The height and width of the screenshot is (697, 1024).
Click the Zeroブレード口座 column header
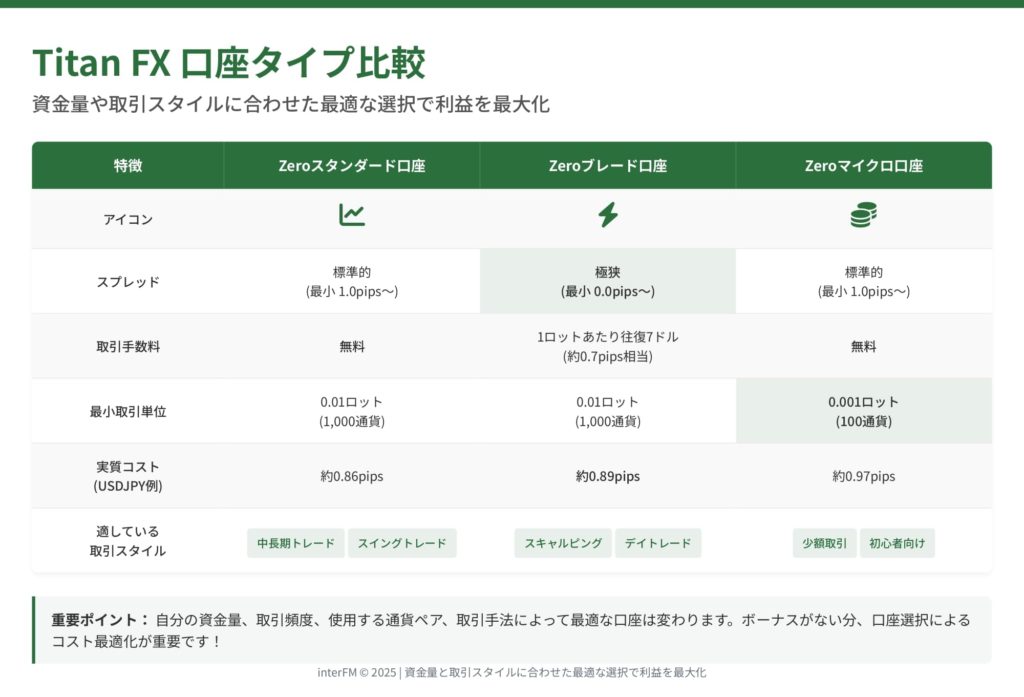pos(607,166)
